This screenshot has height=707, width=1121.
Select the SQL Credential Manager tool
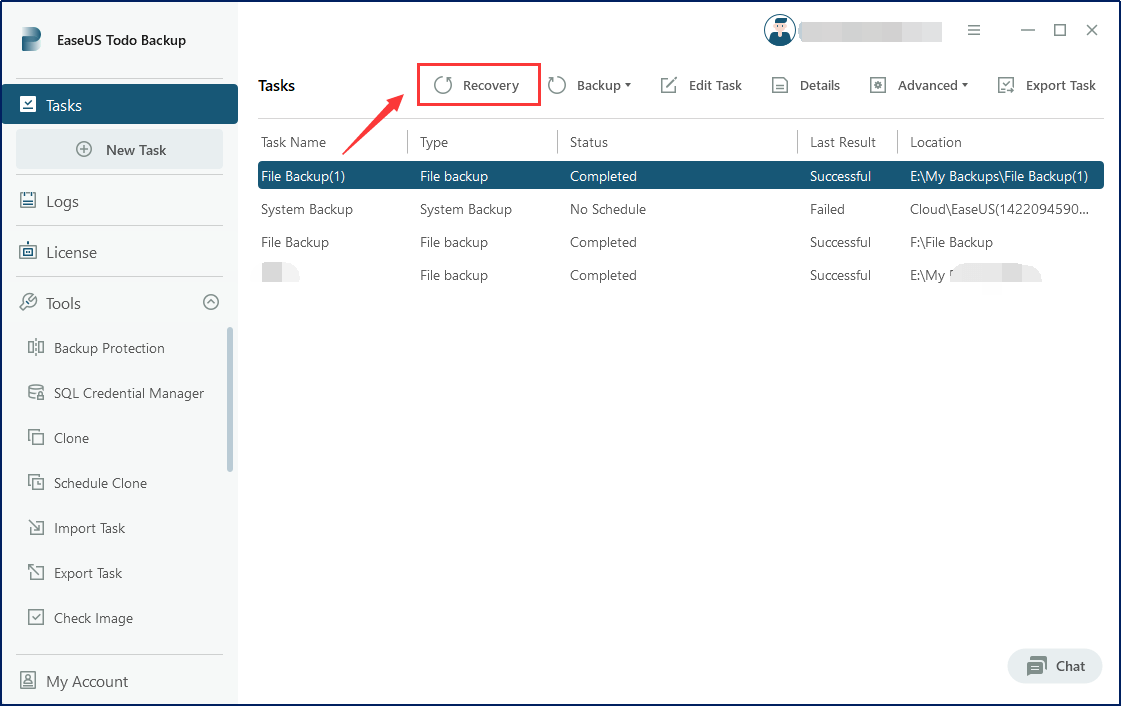(x=126, y=393)
